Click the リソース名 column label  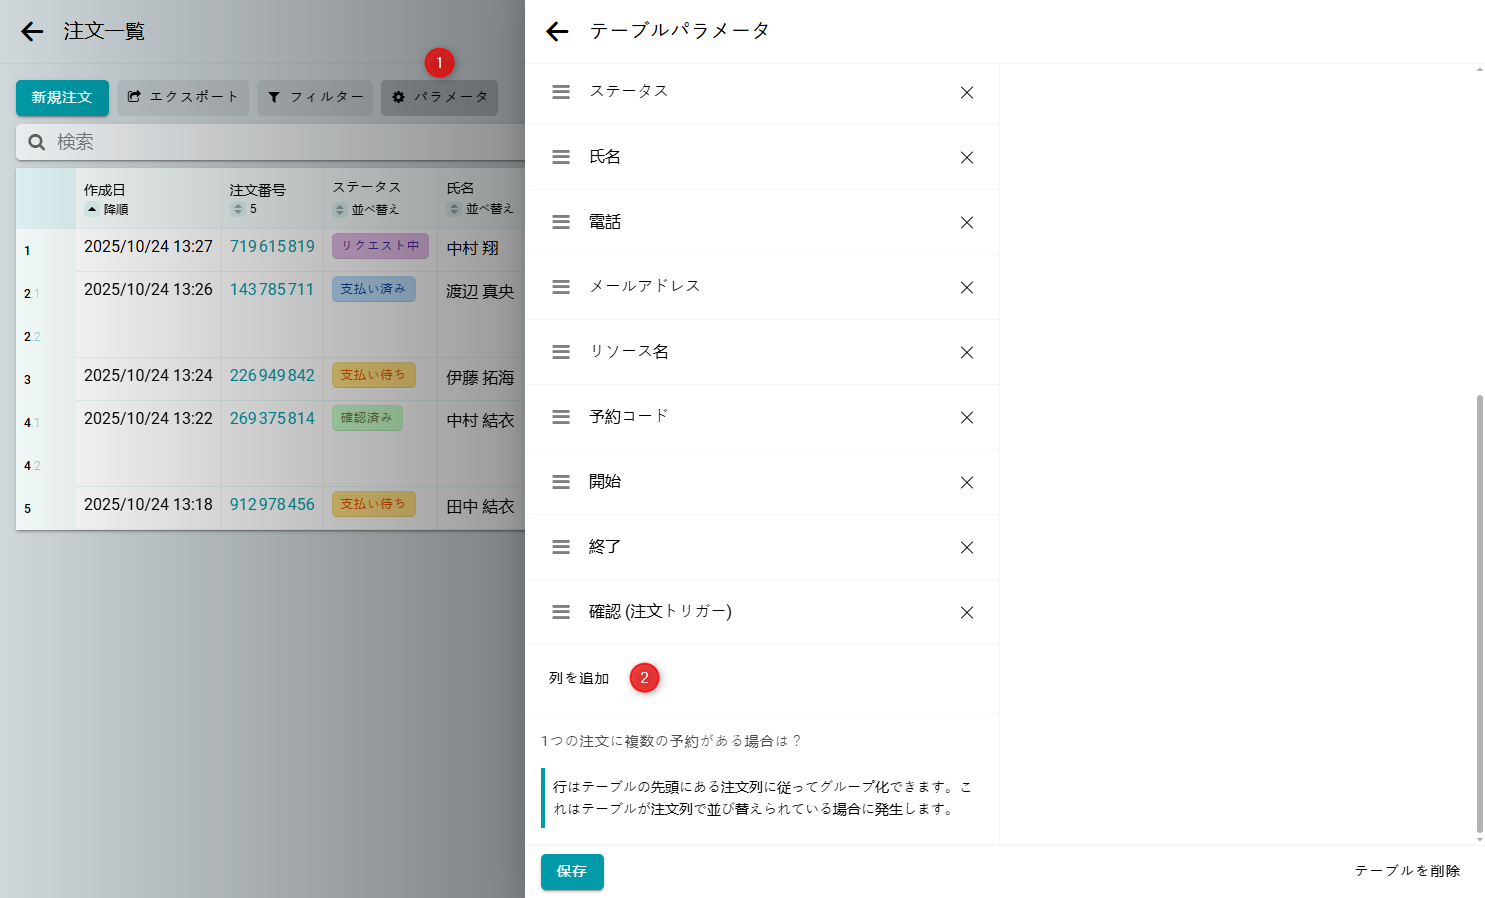point(629,352)
